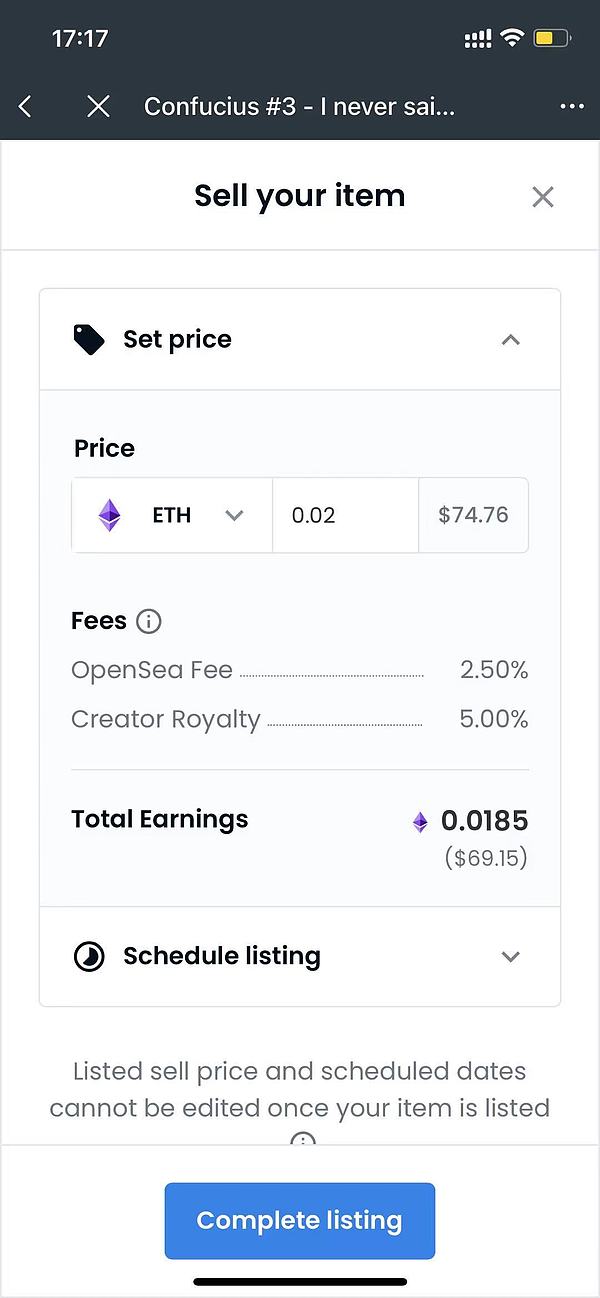Open the ETH currency dropdown
Viewport: 600px width, 1298px height.
click(x=234, y=515)
